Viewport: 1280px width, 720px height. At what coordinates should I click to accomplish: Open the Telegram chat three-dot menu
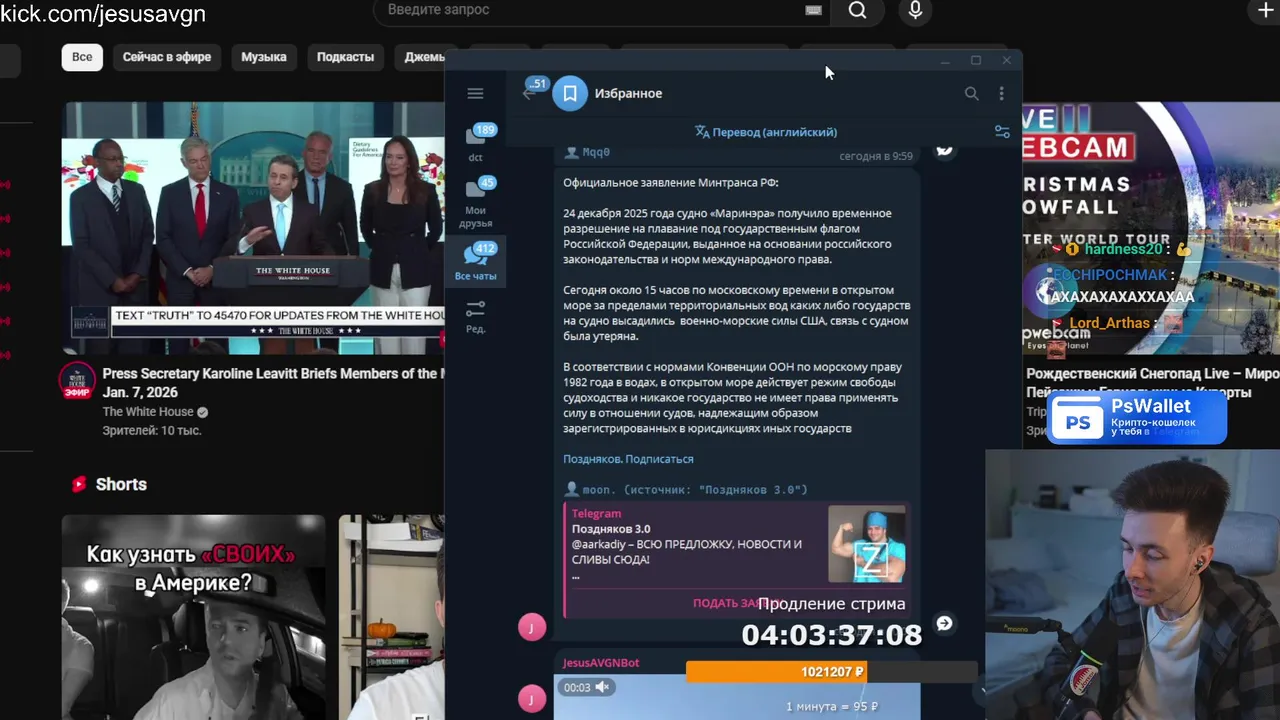click(1001, 93)
